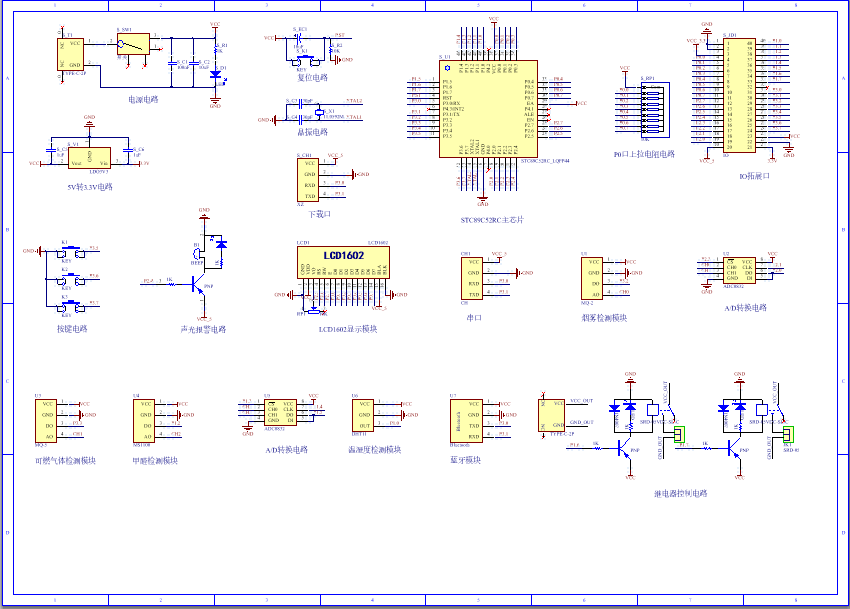Select the T1 TYPE-C power connector
850x609 pixels.
point(71,54)
